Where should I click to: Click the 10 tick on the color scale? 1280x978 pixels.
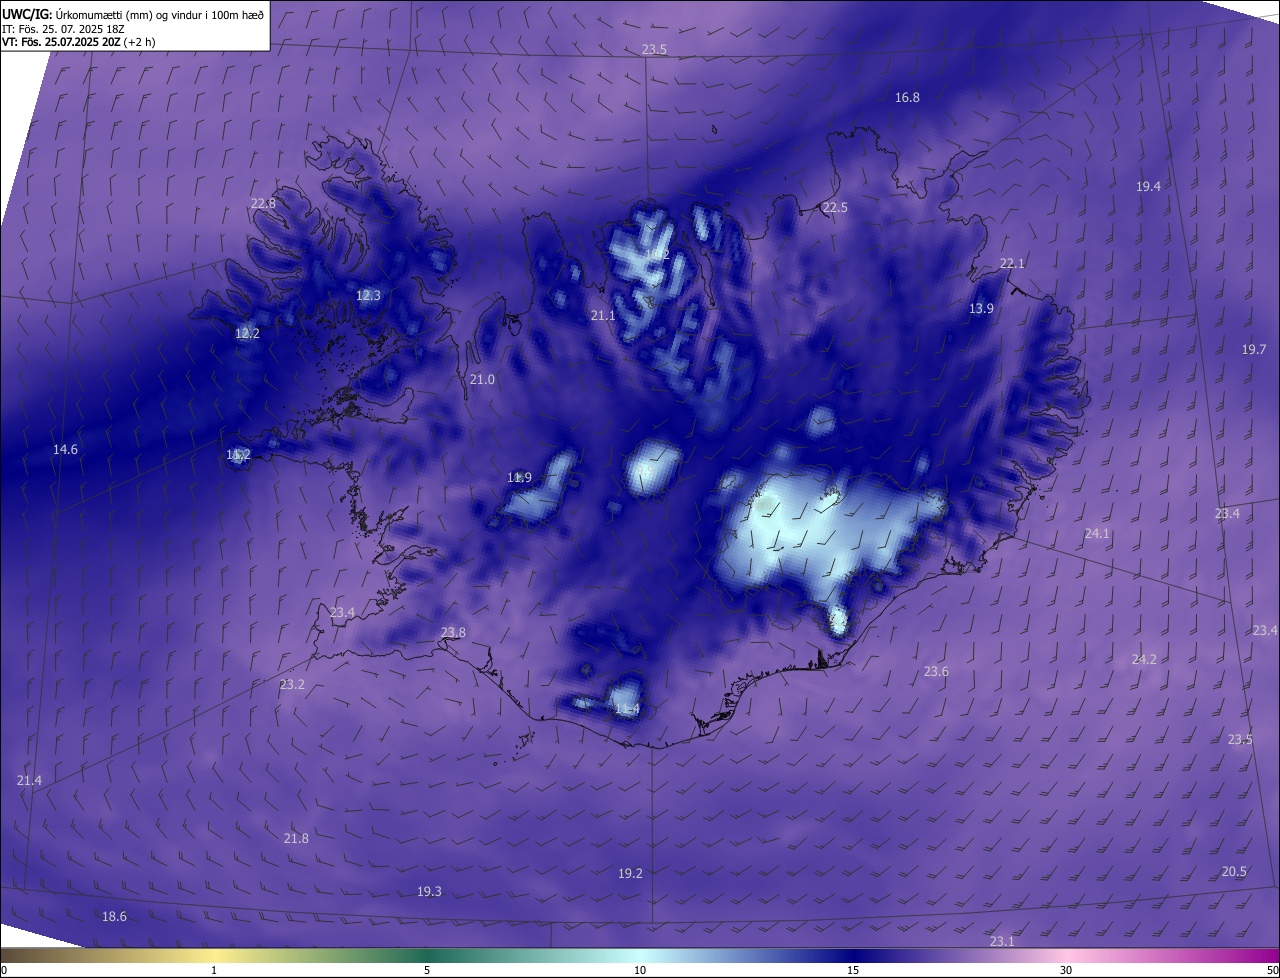(640, 970)
